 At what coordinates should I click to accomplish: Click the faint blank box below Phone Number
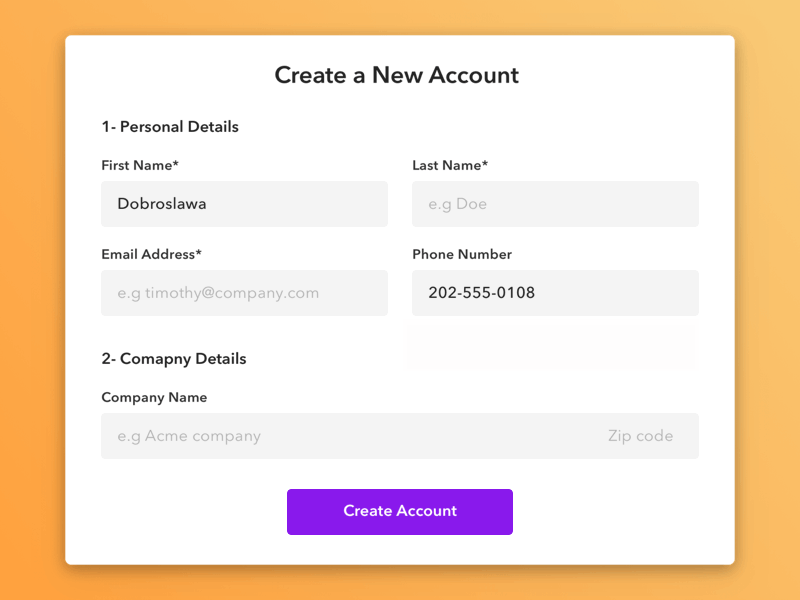551,345
